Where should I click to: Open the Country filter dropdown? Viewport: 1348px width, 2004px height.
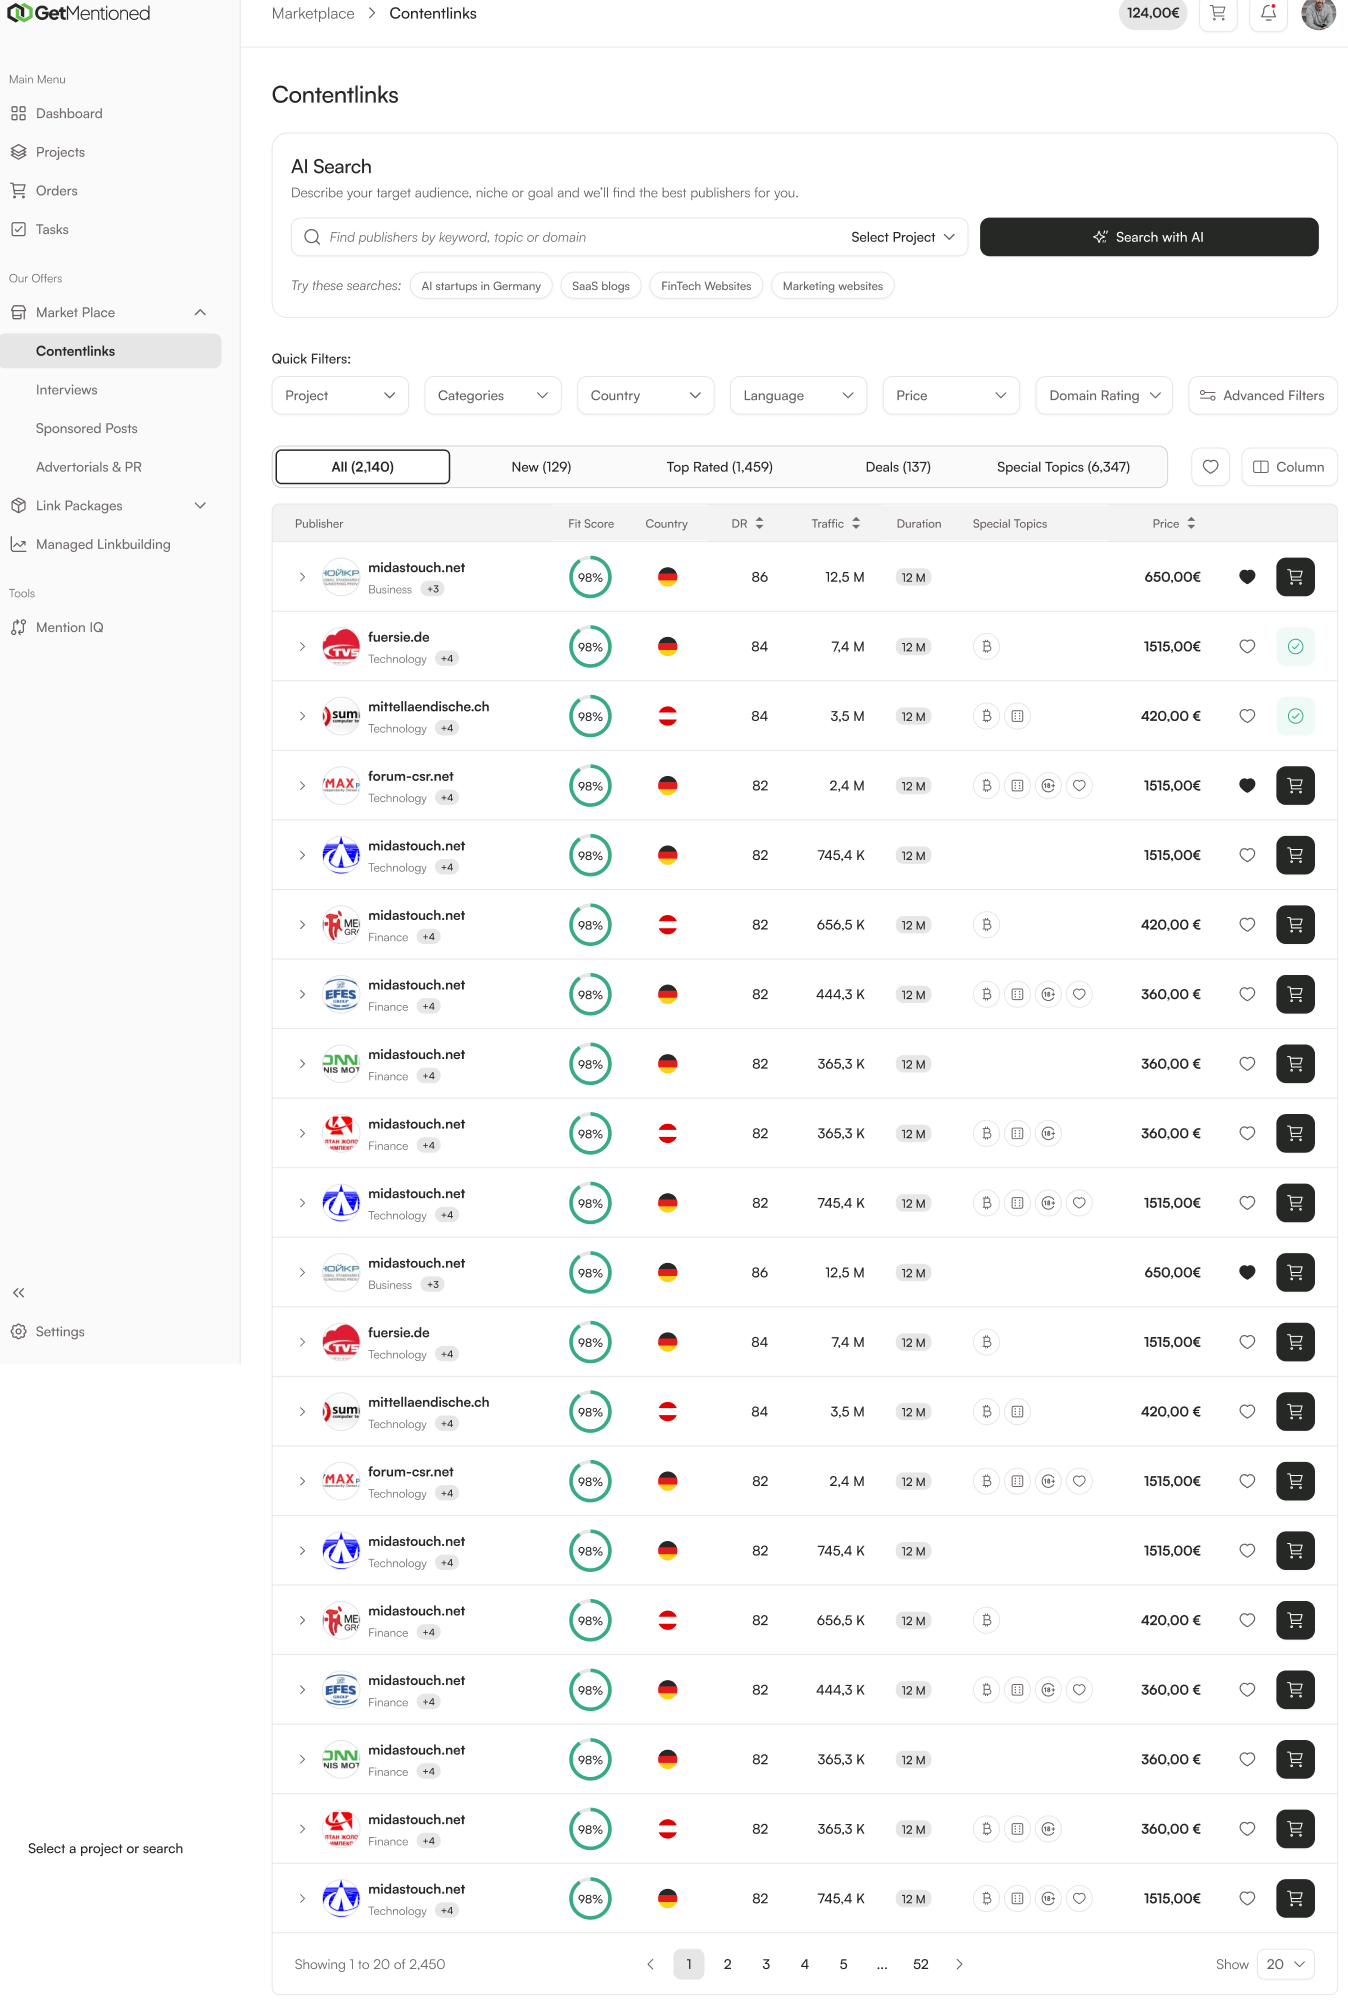(x=646, y=396)
